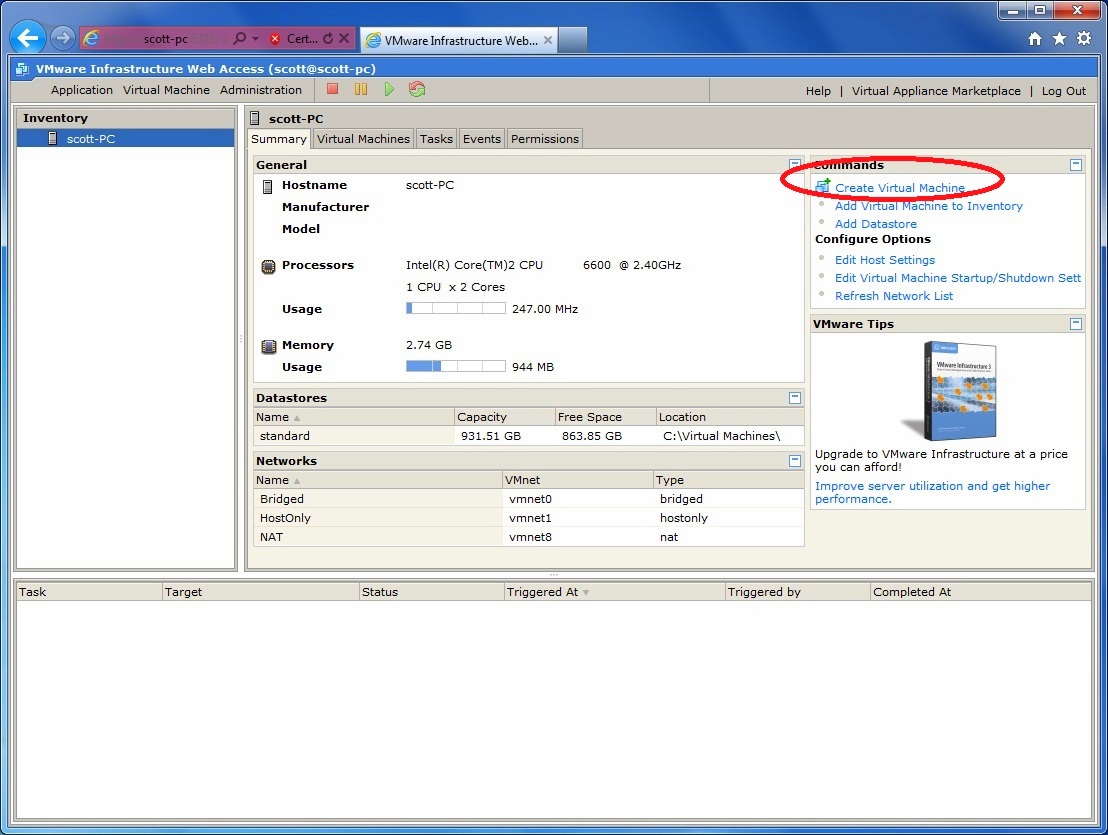Click the host icon beside scott-PC heading
1108x835 pixels.
pyautogui.click(x=255, y=118)
